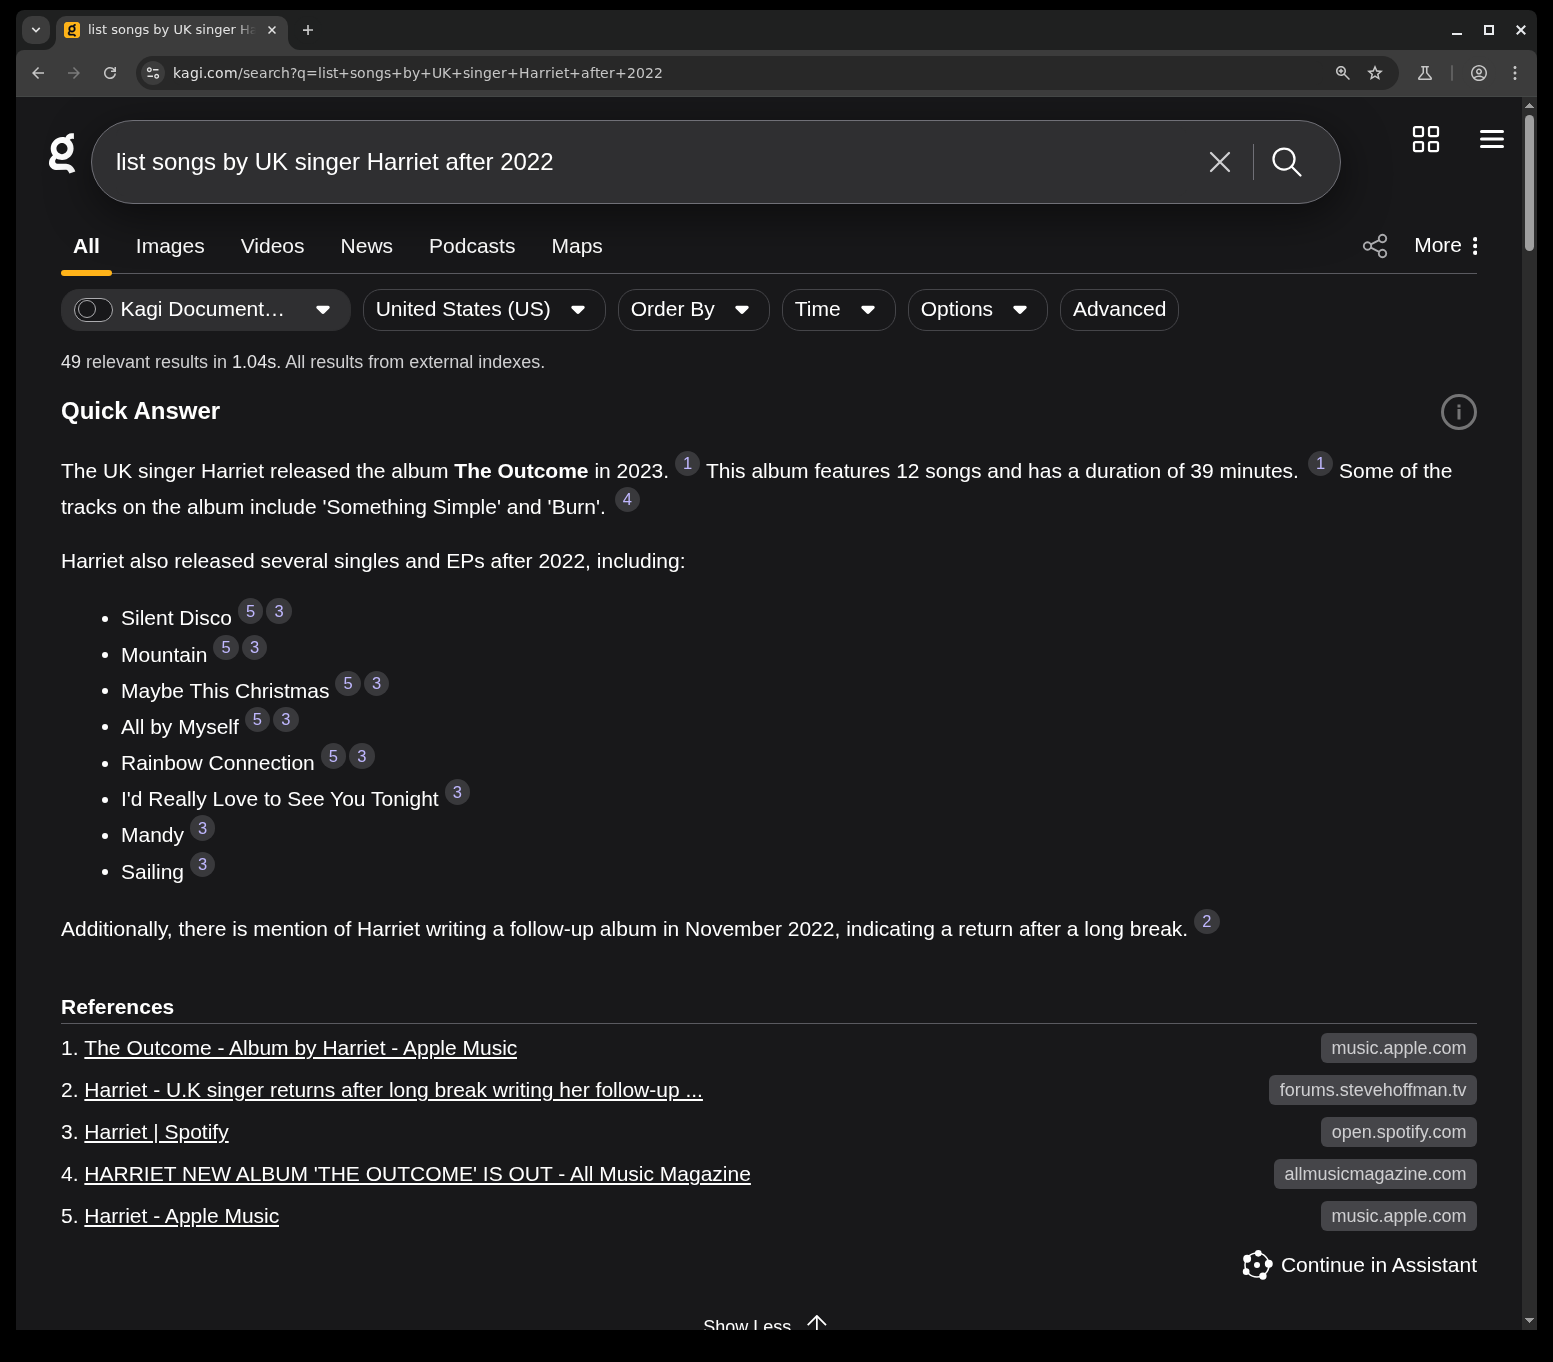Click the 'All by Myself' list item
1553x1362 pixels.
[x=180, y=727]
